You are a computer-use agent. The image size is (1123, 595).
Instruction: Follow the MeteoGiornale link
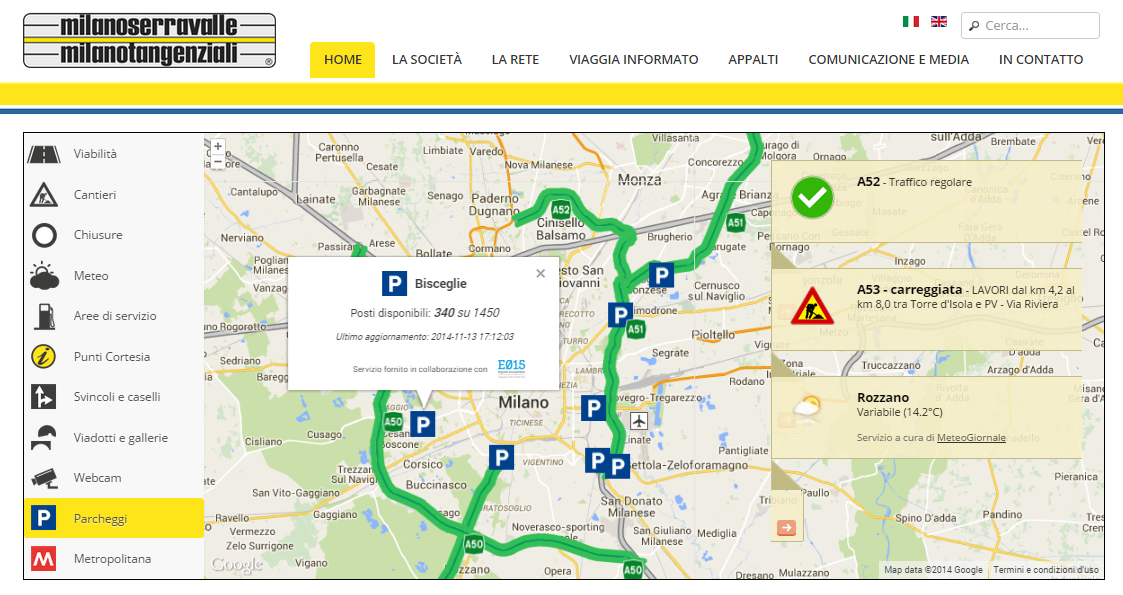click(970, 437)
